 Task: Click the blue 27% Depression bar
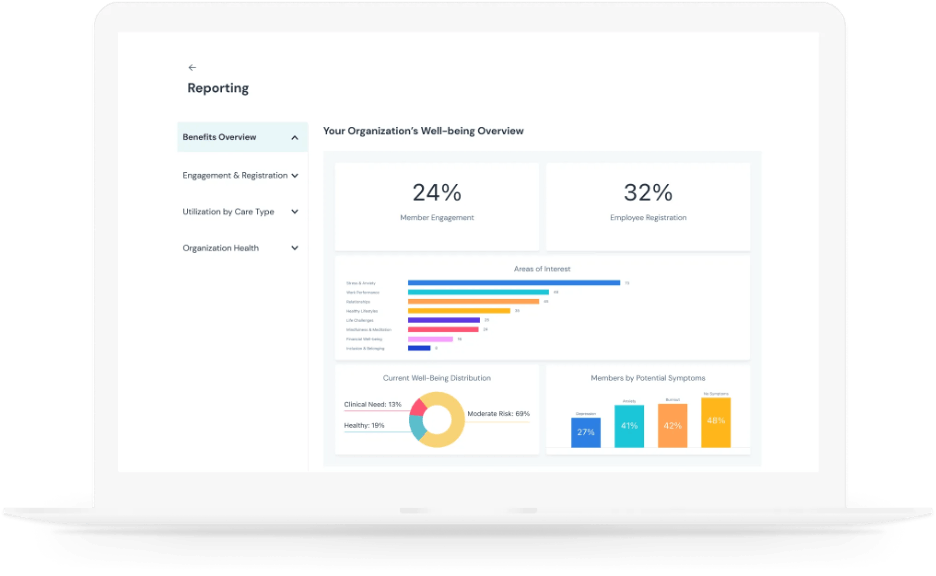[x=586, y=432]
